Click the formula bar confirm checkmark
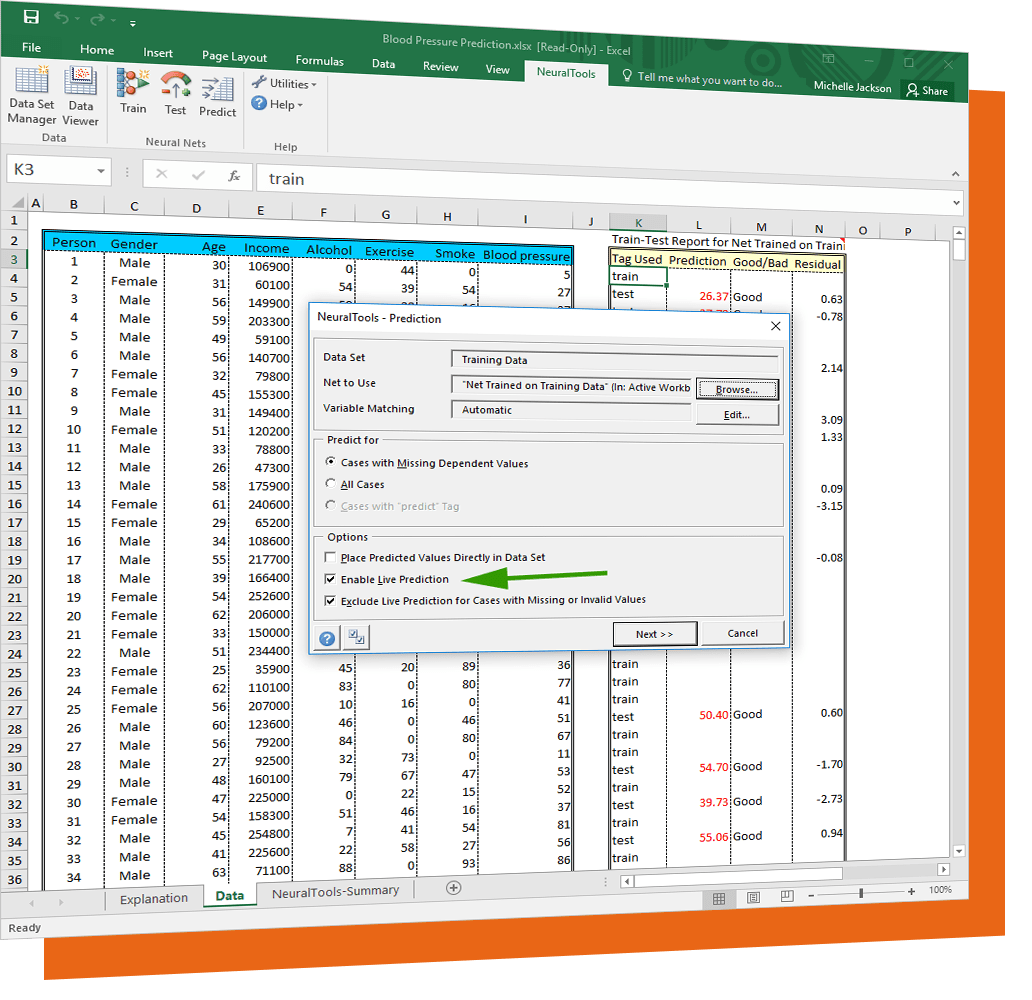Viewport: 1032px width, 1000px height. (197, 175)
